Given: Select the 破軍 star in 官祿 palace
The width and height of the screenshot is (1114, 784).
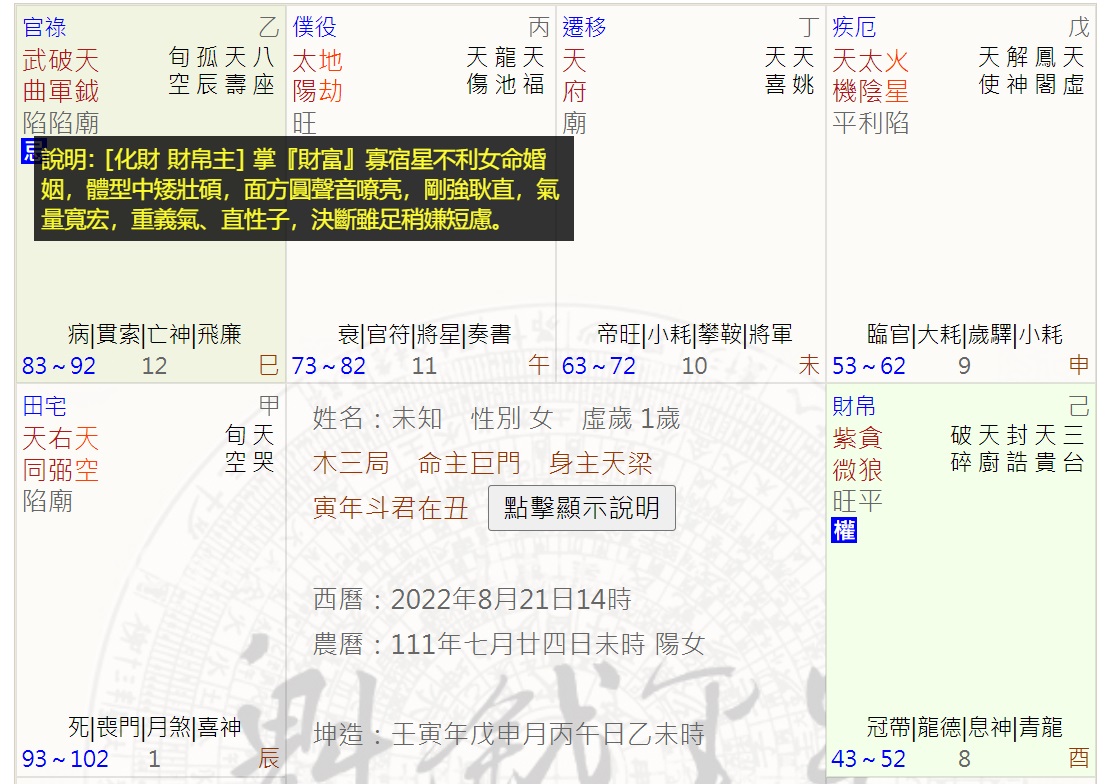Looking at the screenshot, I should click(x=60, y=75).
